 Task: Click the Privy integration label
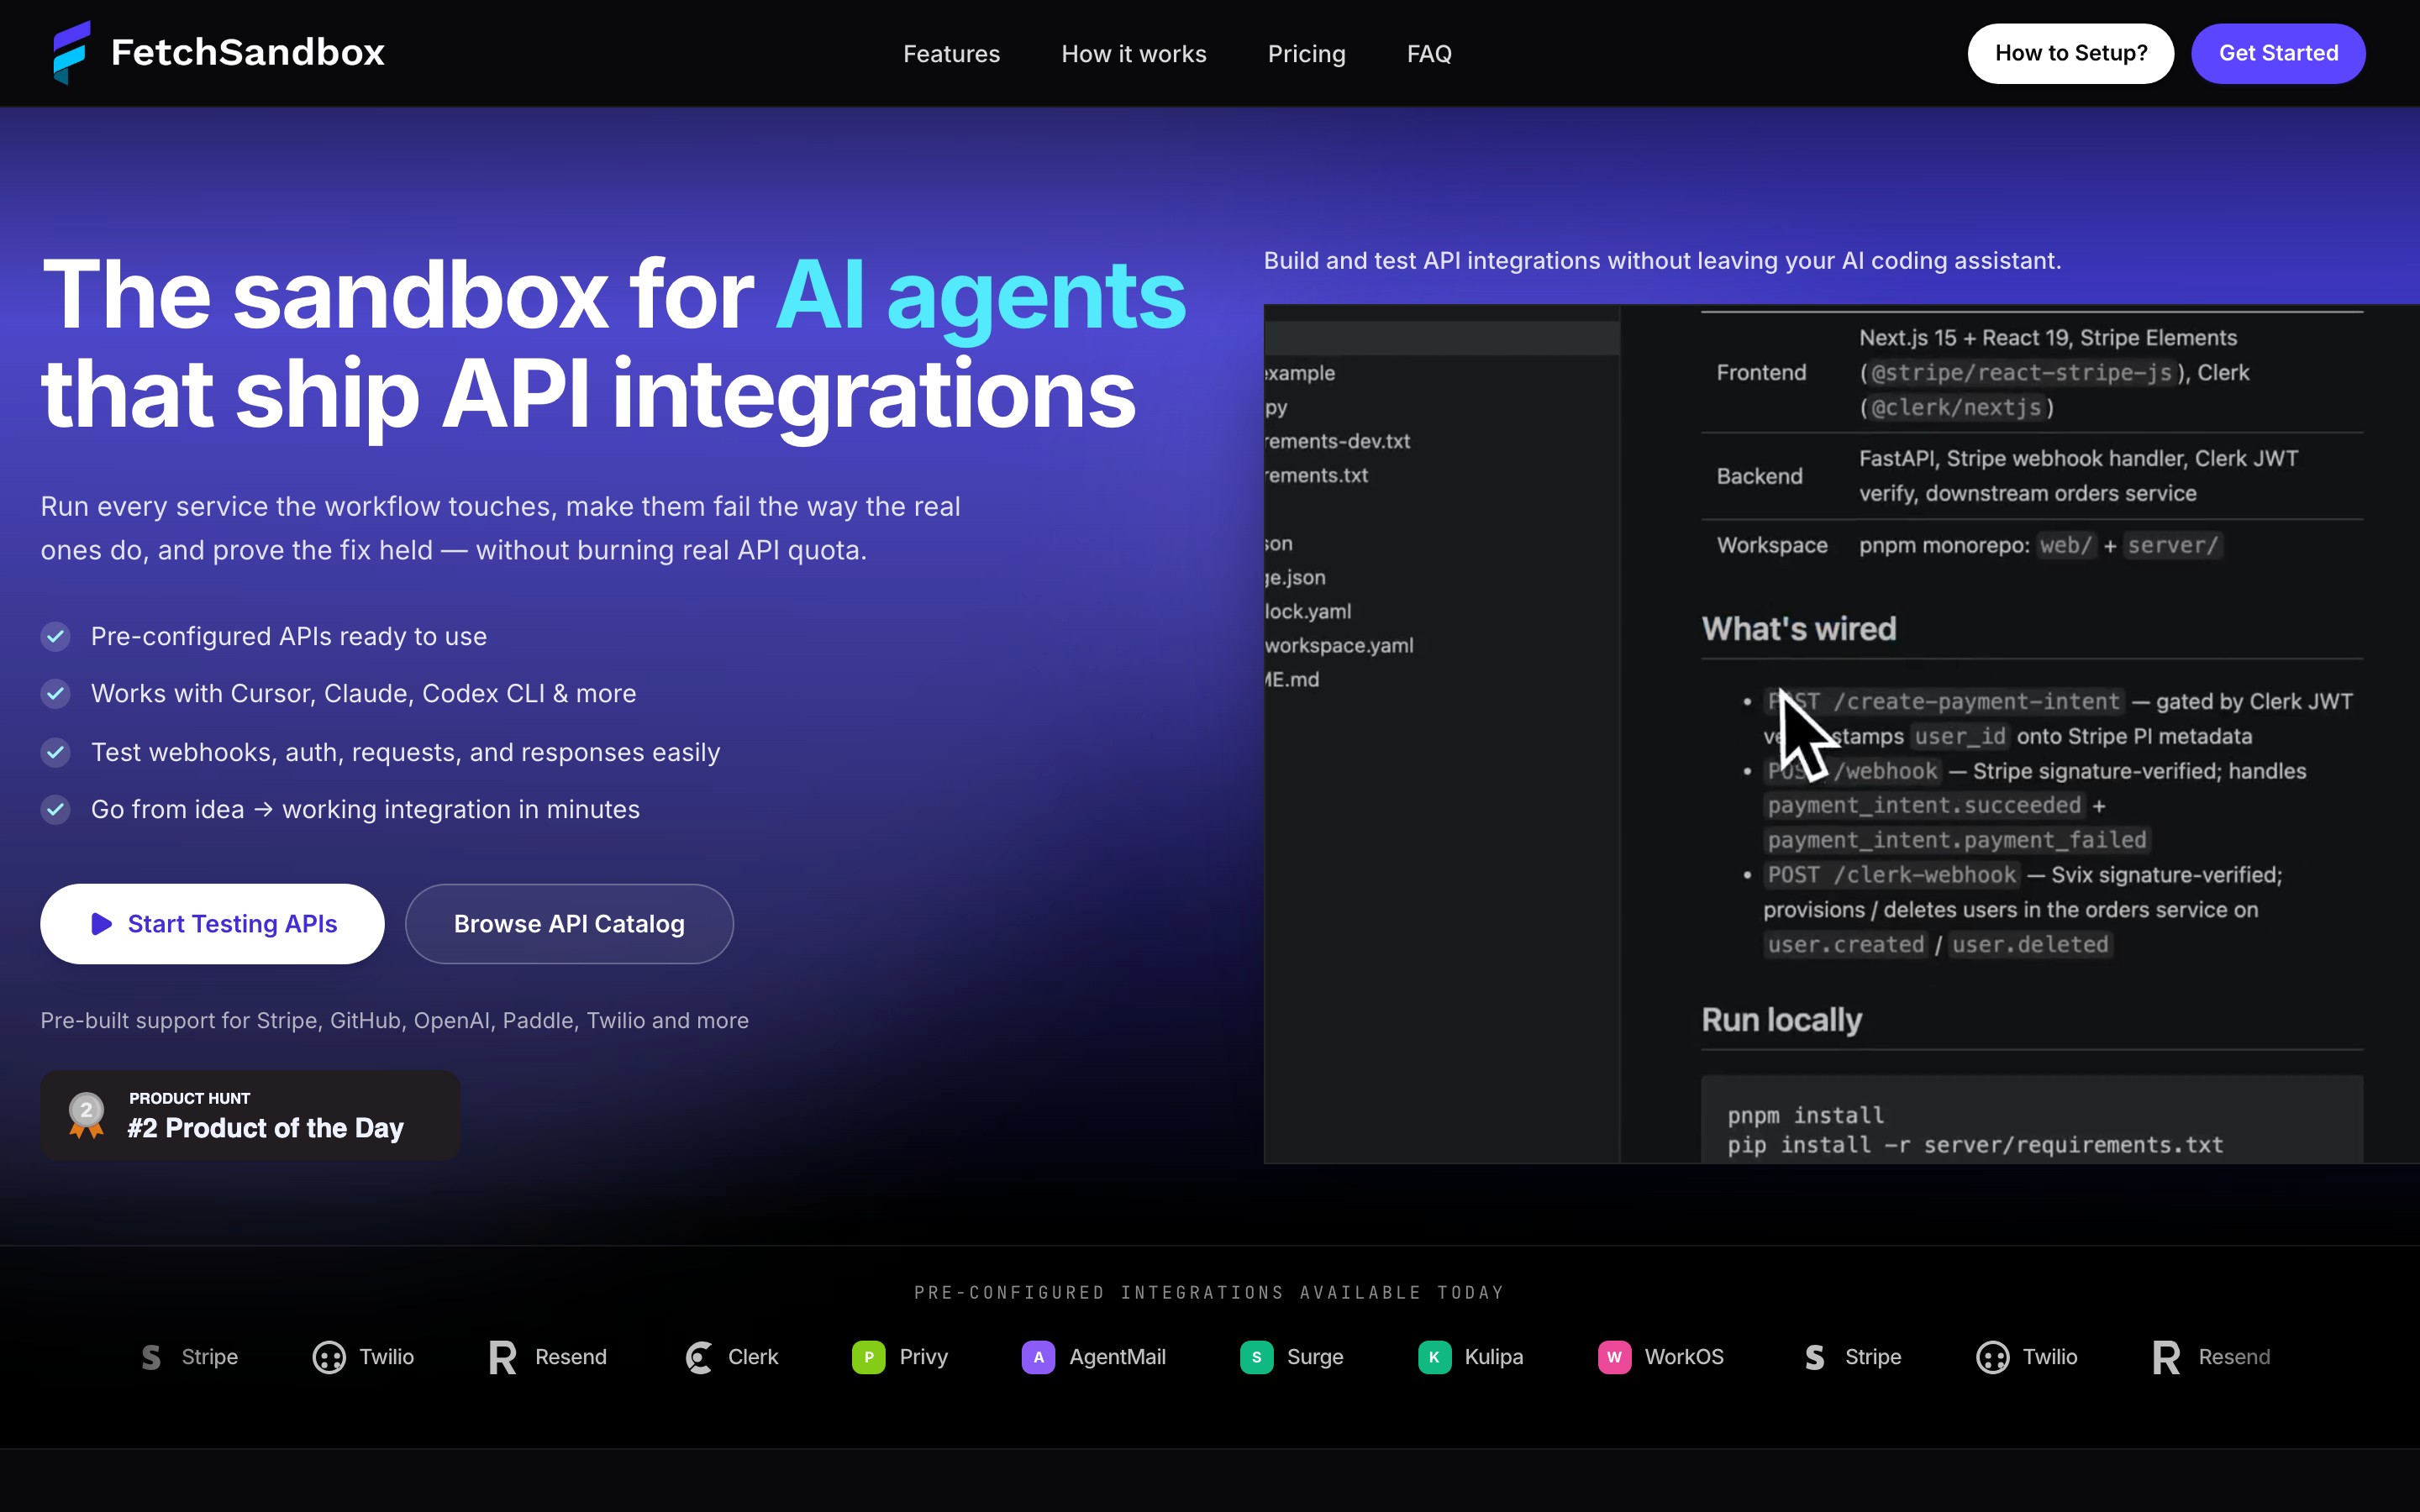click(923, 1357)
